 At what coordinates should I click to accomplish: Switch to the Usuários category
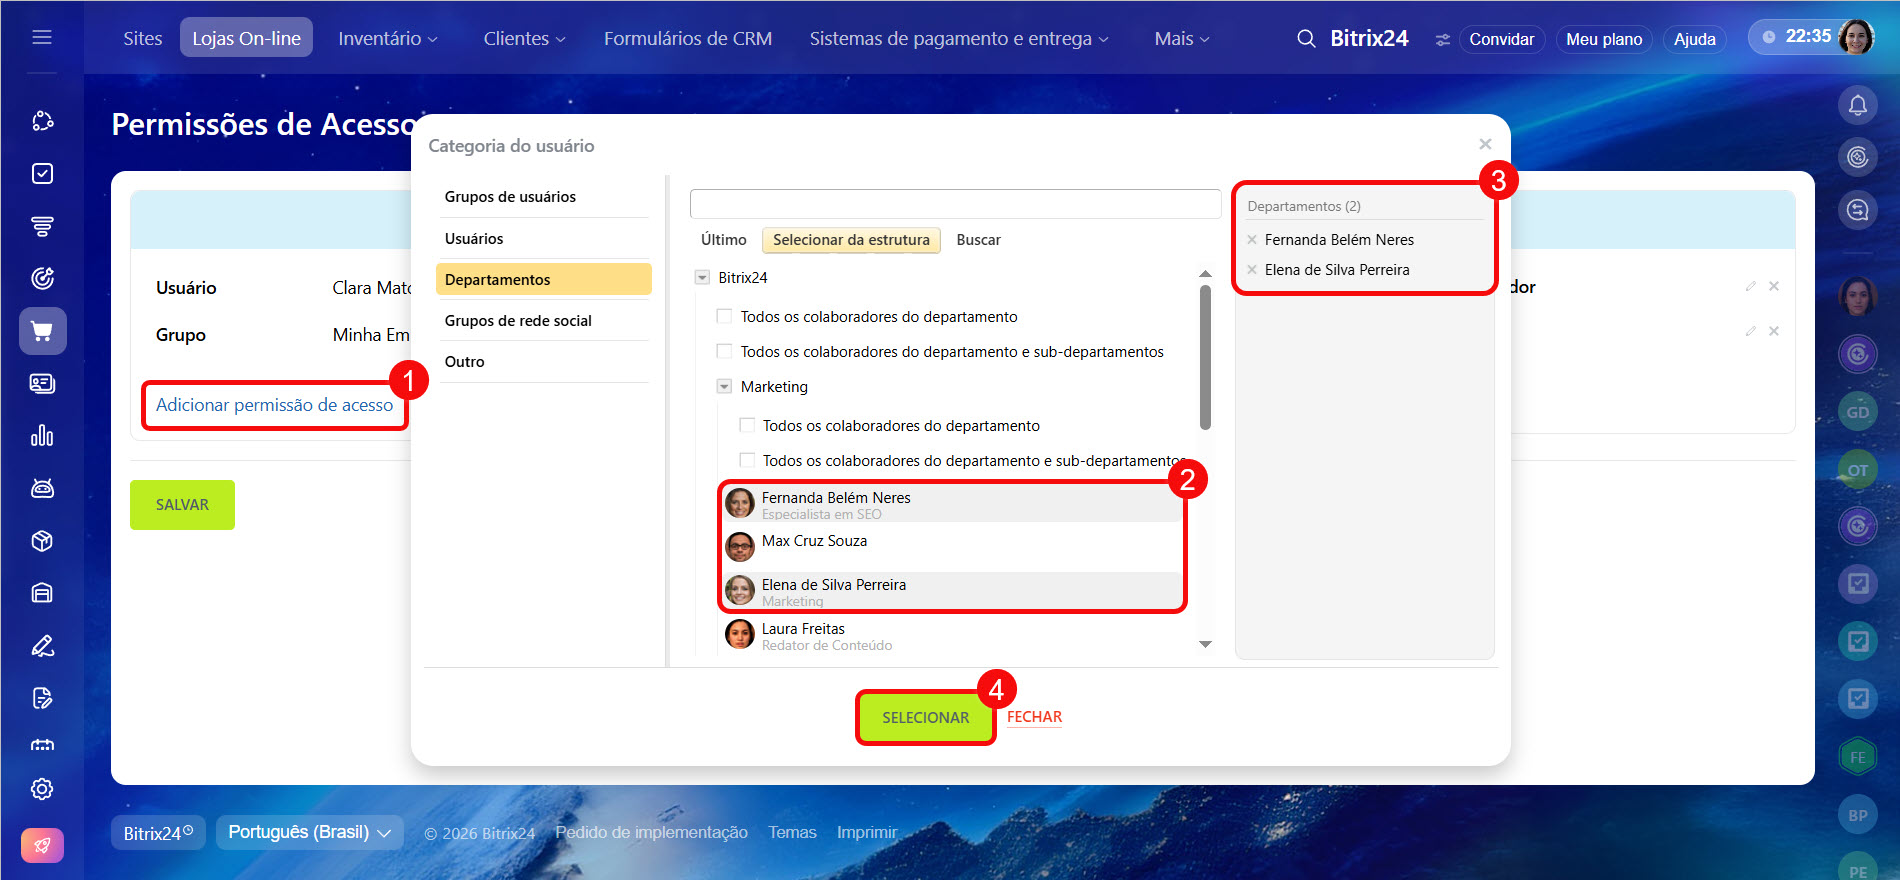pyautogui.click(x=474, y=239)
